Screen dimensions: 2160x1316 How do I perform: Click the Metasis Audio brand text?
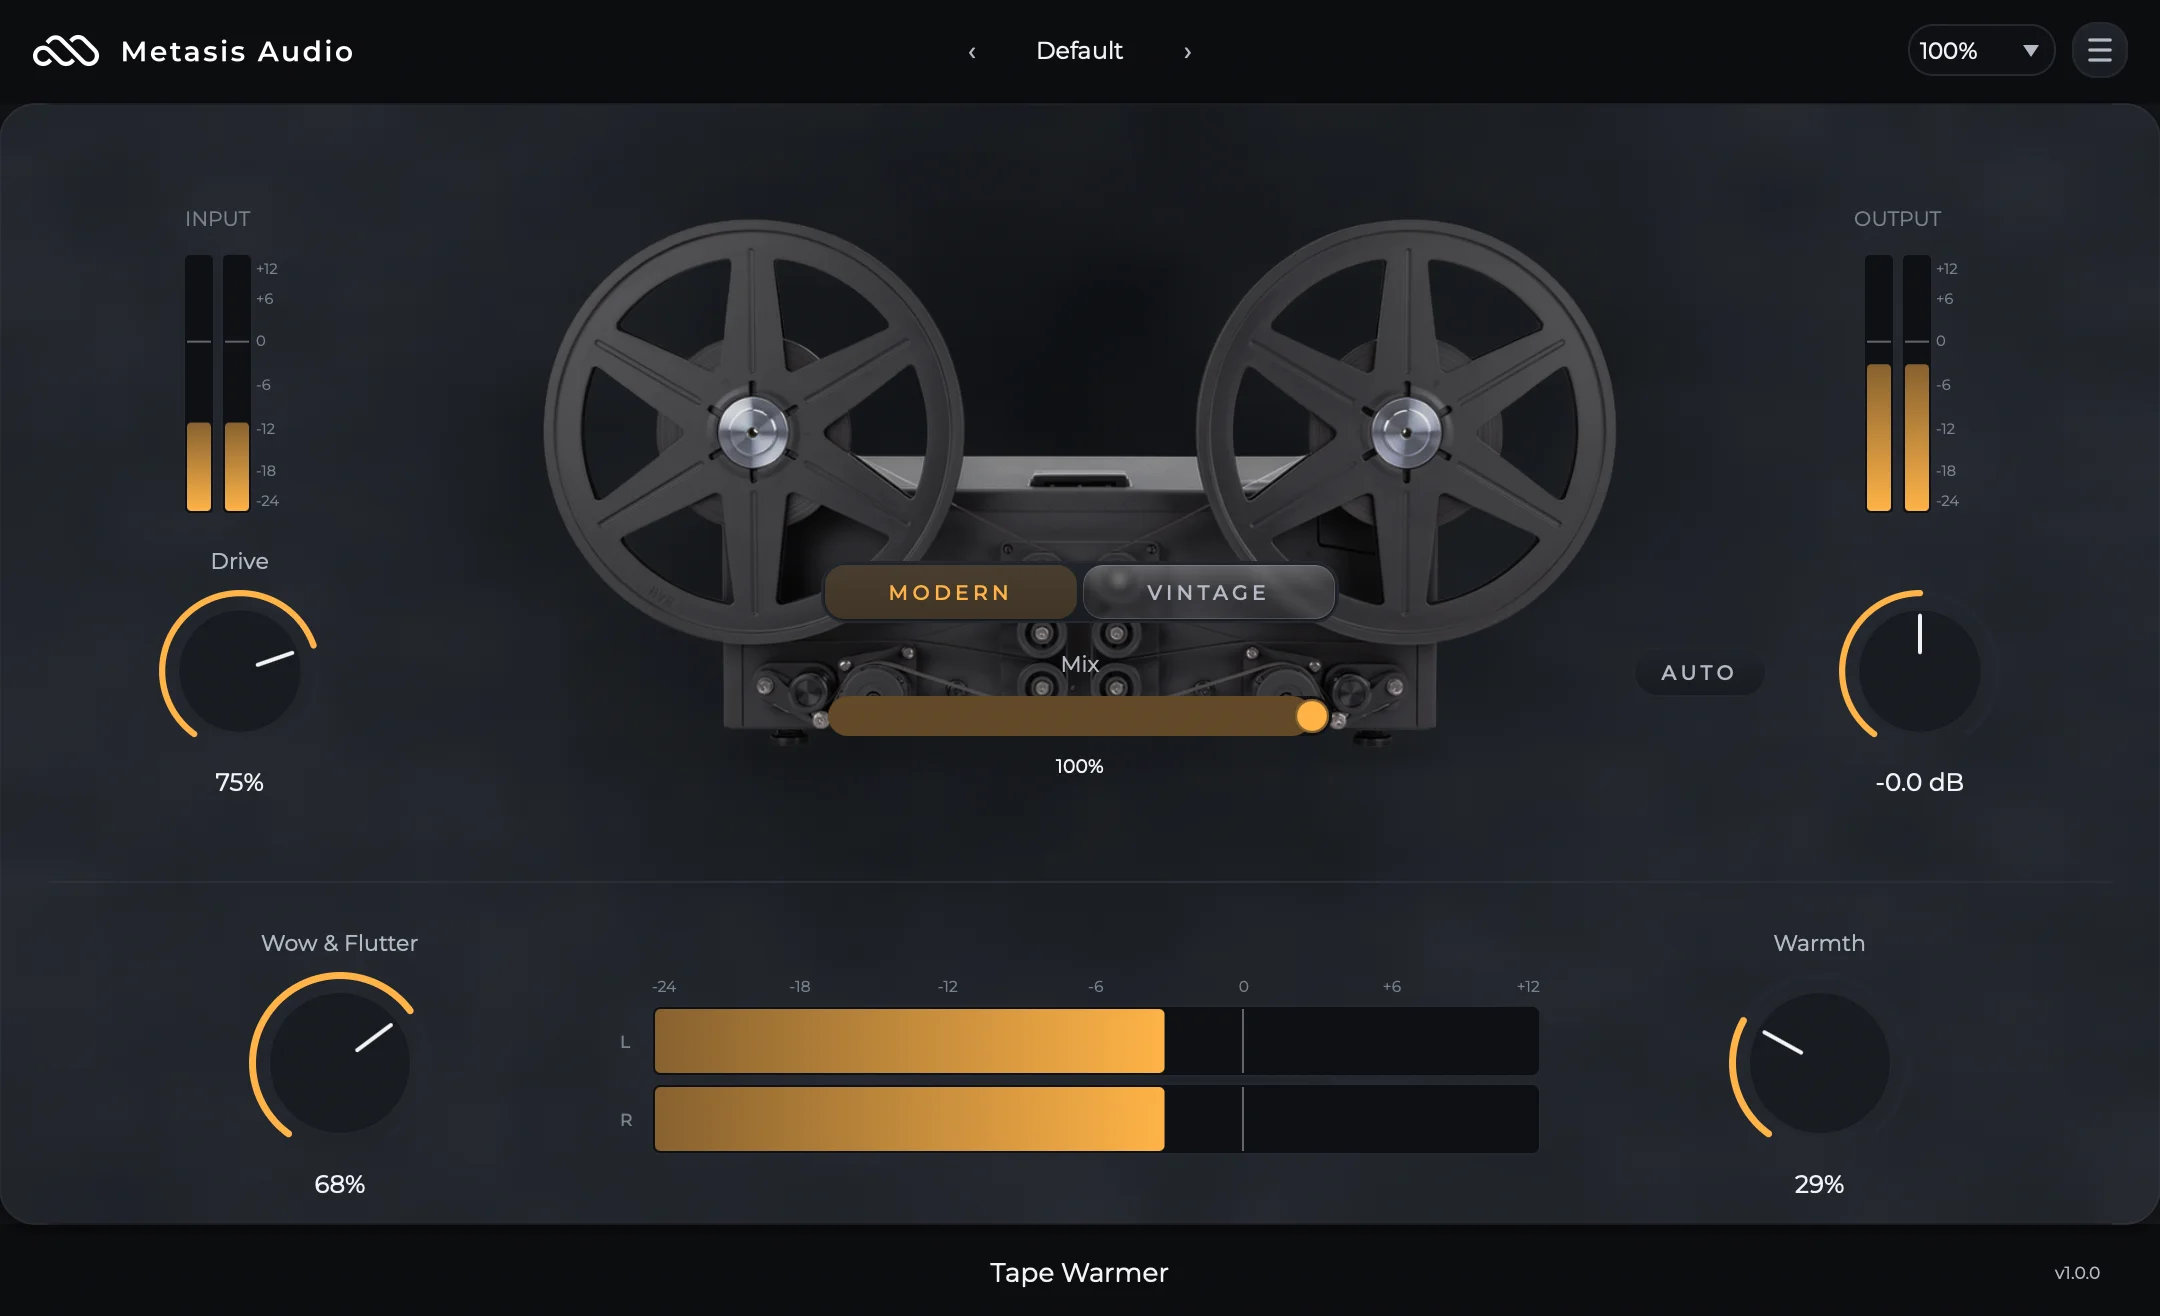(237, 51)
